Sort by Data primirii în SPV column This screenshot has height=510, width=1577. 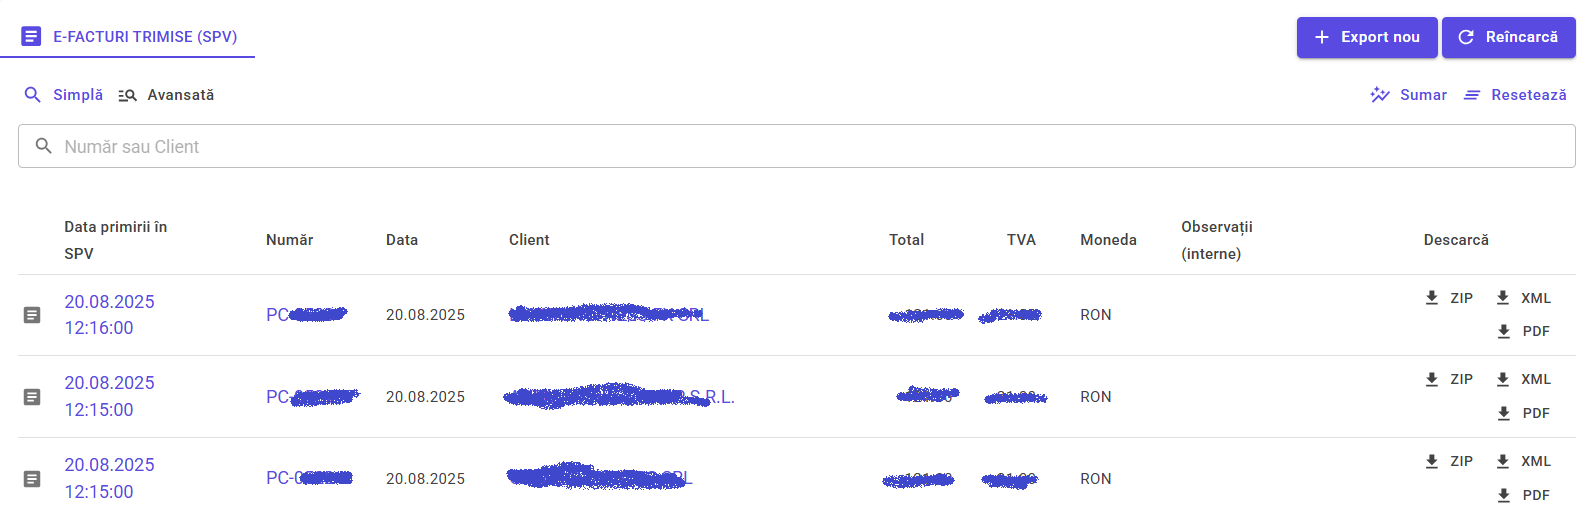point(115,240)
